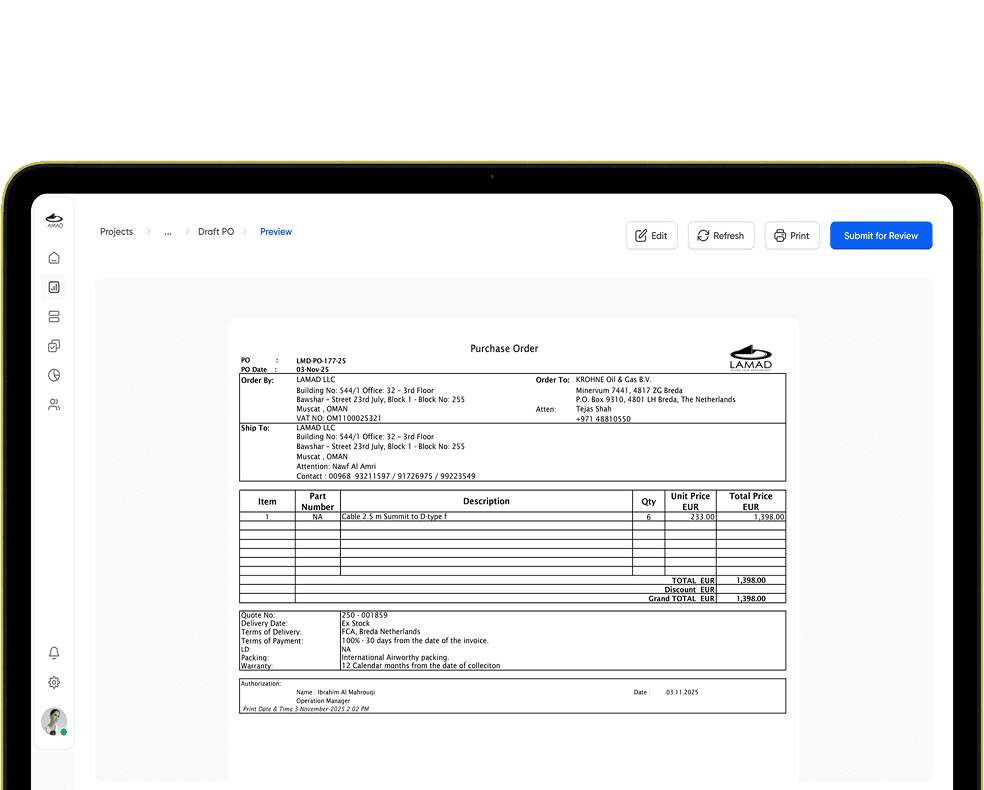This screenshot has width=984, height=790.
Task: Click the LAMAD logo in the sidebar
Action: point(55,220)
